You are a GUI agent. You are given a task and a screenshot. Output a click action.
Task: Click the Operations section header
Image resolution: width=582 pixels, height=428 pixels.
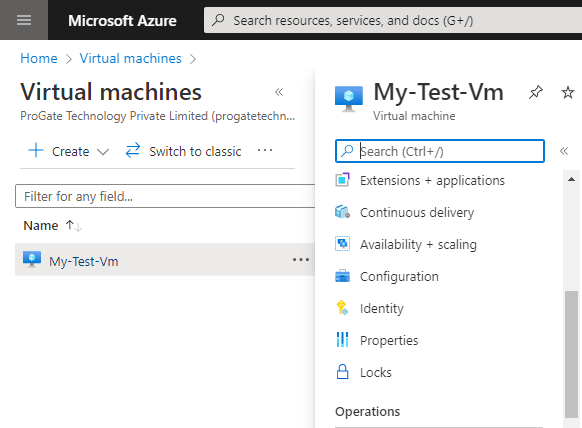[x=367, y=411]
